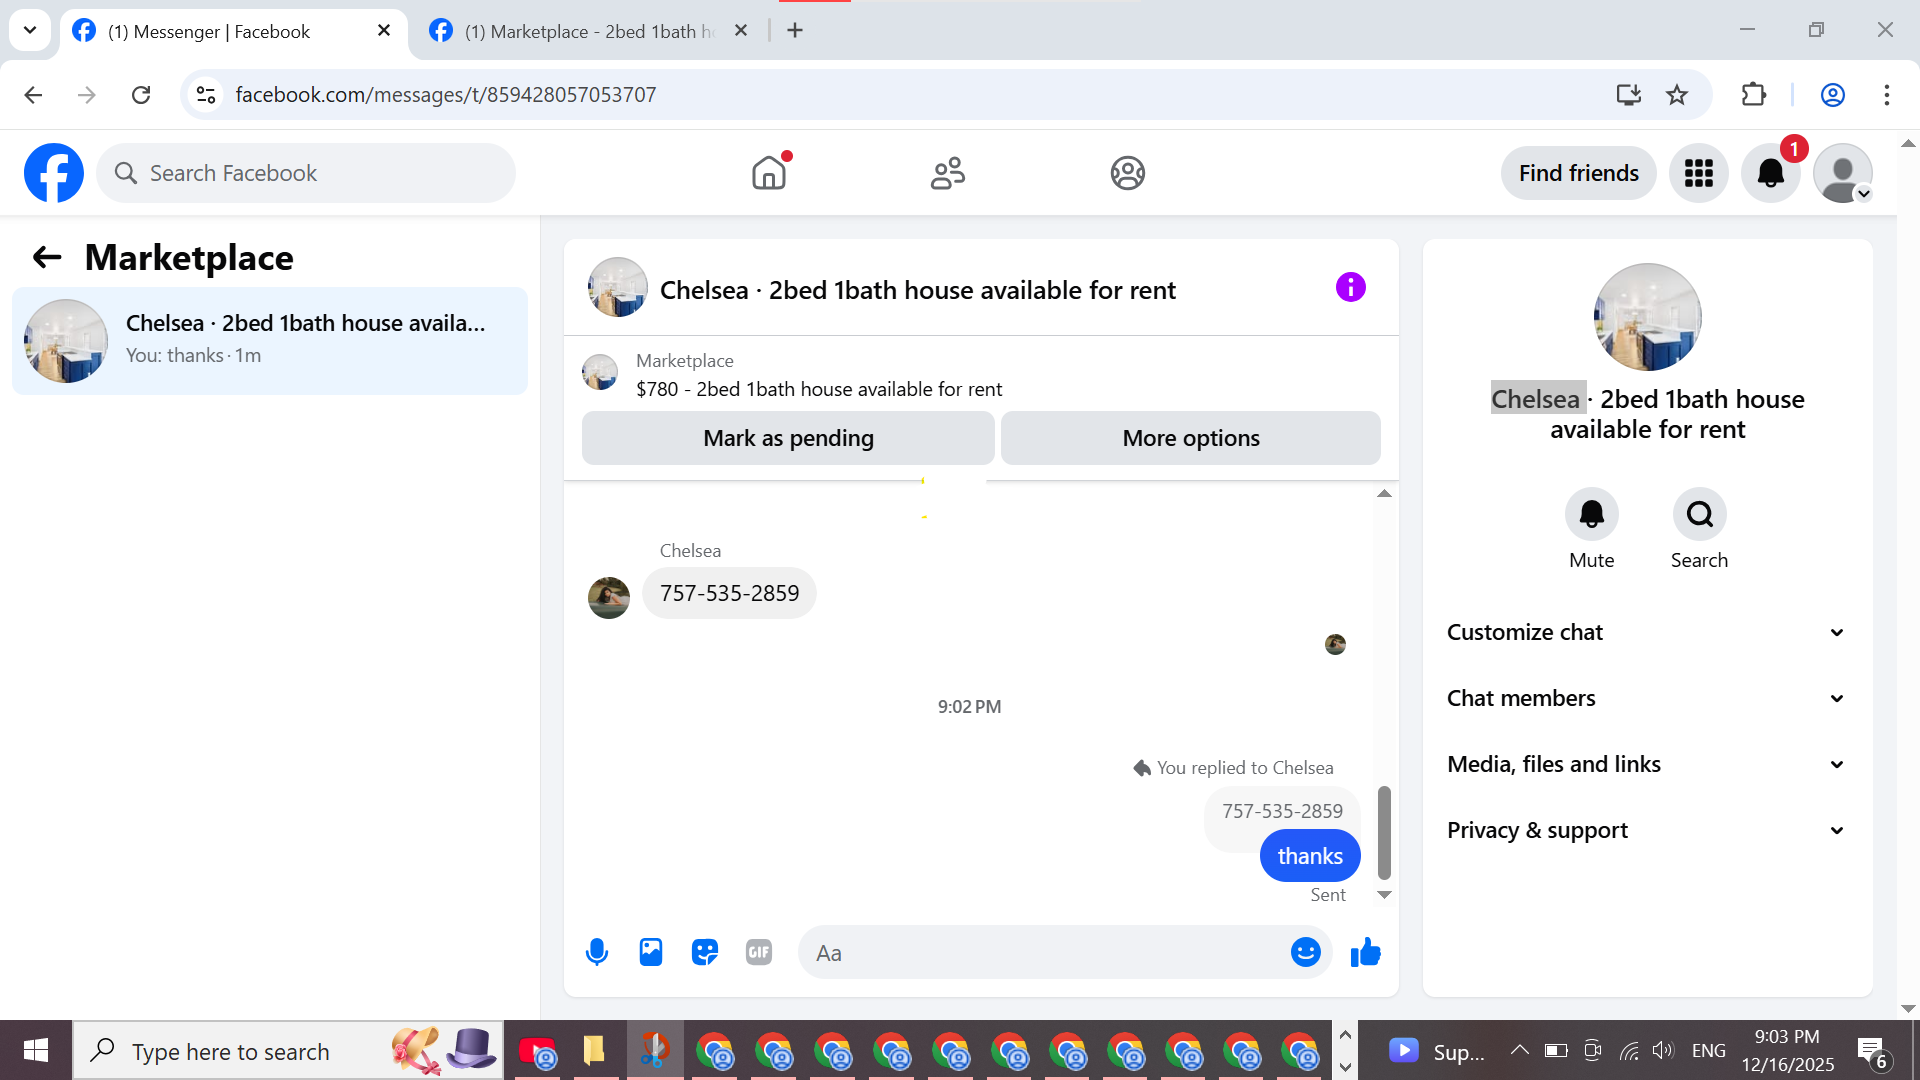Click the conversation header listing avatar
Viewport: 1920px width, 1080px height.
point(617,287)
